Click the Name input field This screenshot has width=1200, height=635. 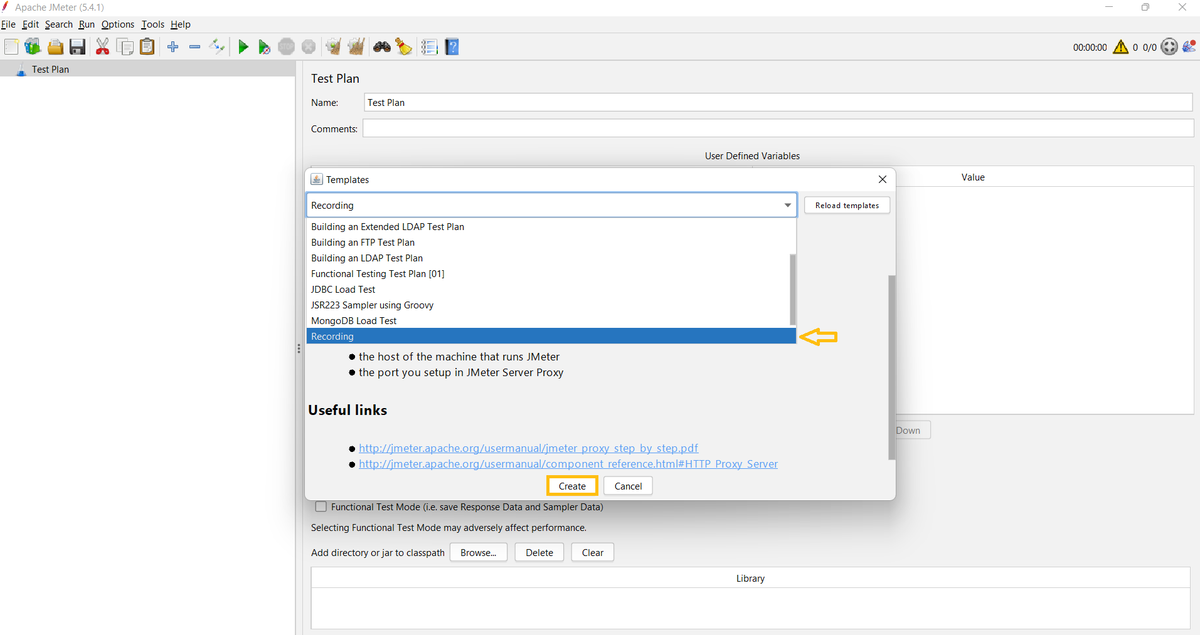777,102
